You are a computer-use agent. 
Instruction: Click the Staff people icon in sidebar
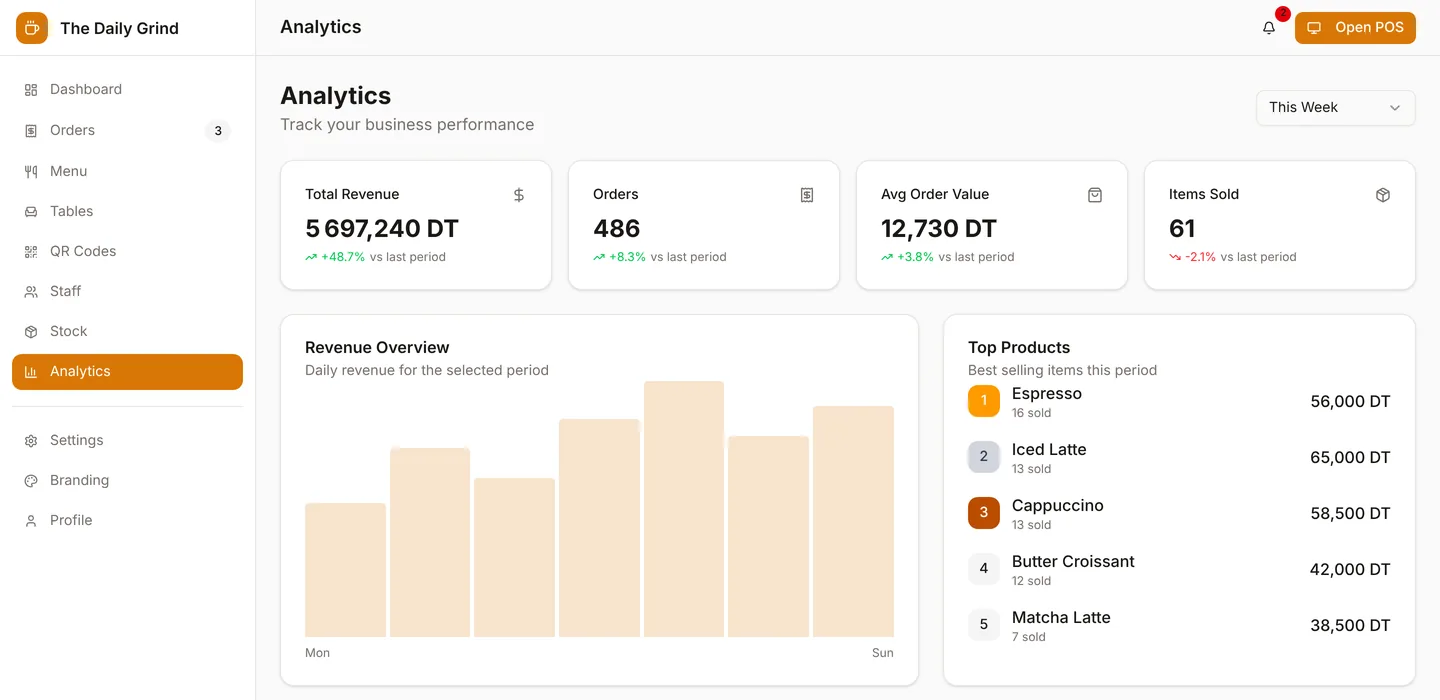31,292
